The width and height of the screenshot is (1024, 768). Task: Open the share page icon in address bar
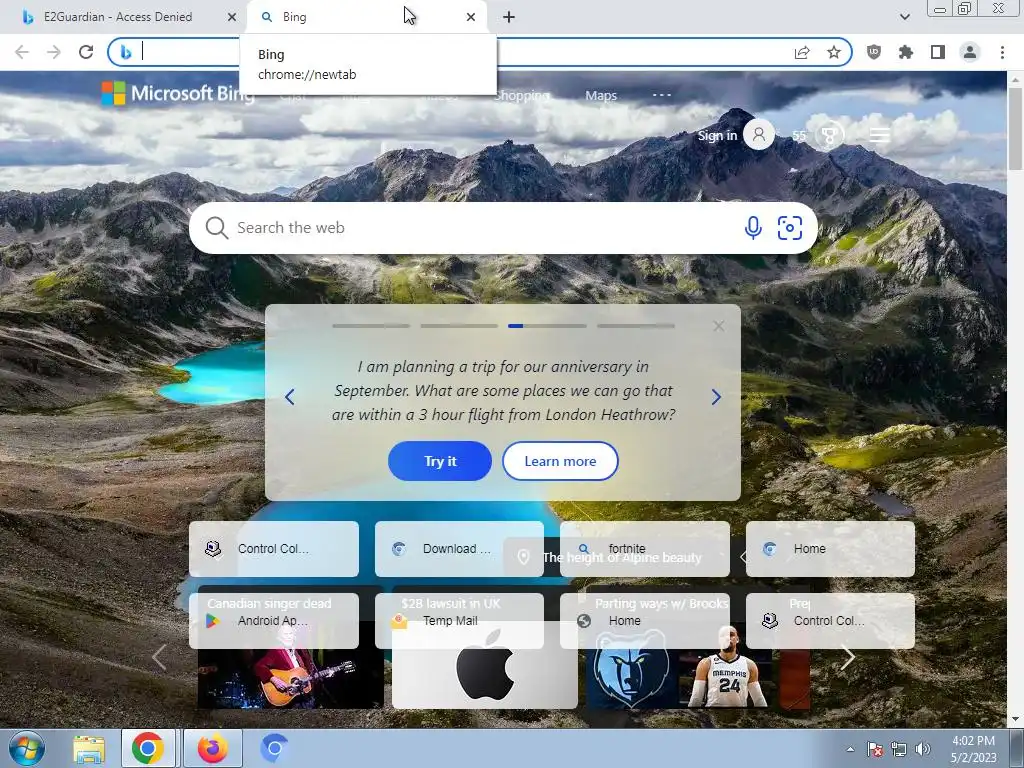click(802, 52)
